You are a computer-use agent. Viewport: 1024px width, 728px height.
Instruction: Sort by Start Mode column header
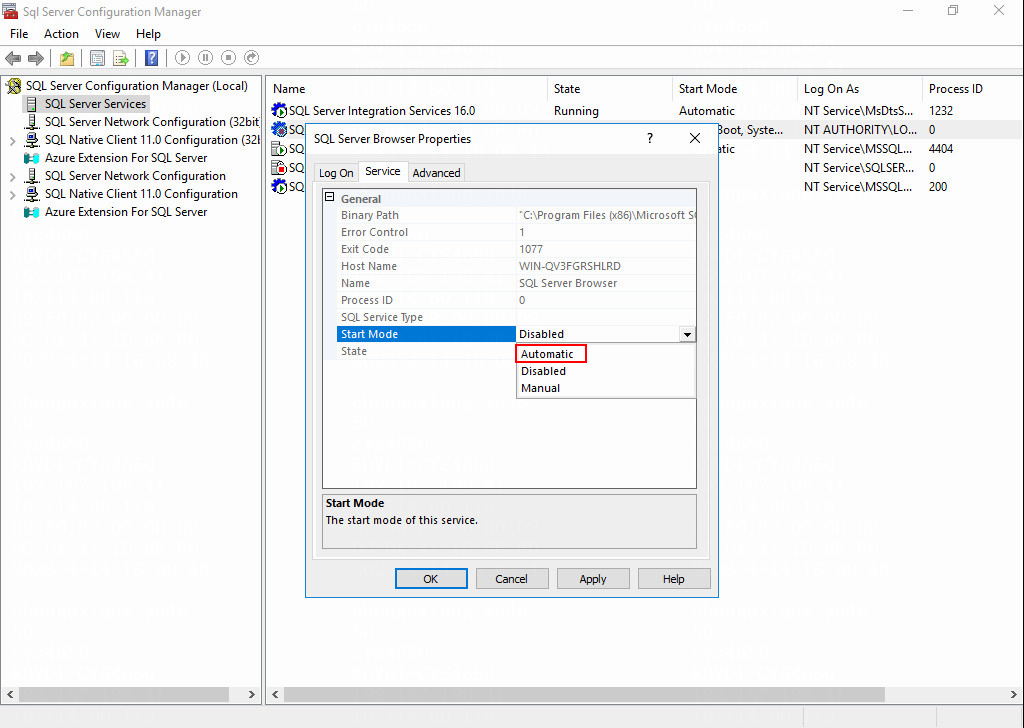(x=733, y=89)
